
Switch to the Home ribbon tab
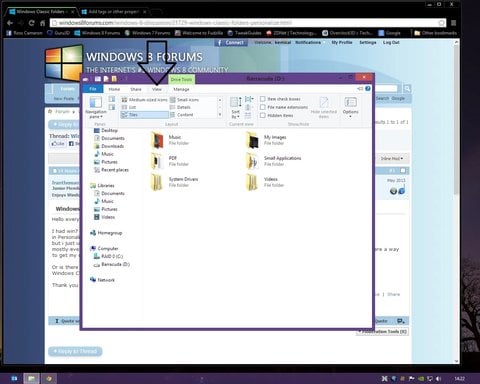(x=114, y=89)
